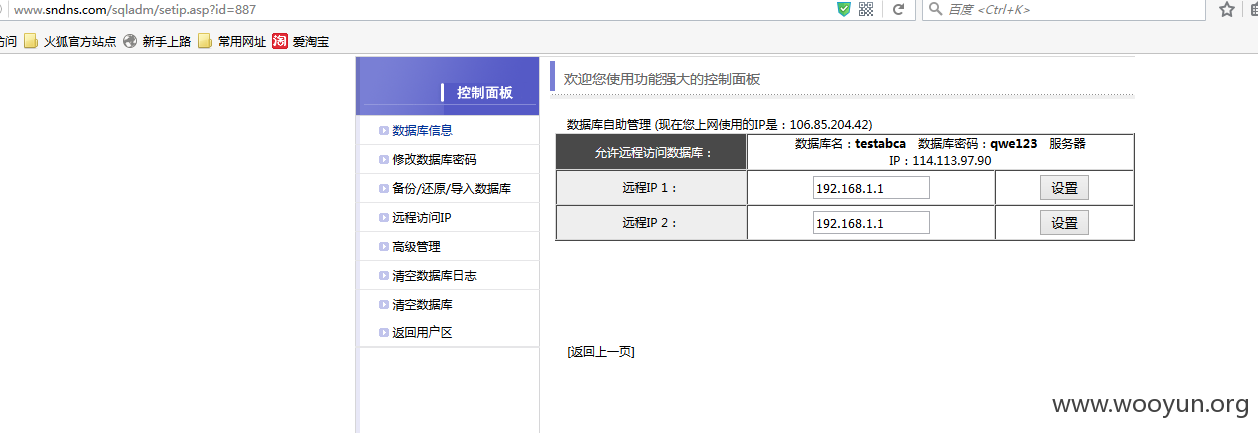
Task: Open the 常用网址 bookmark folder
Action: coord(232,42)
